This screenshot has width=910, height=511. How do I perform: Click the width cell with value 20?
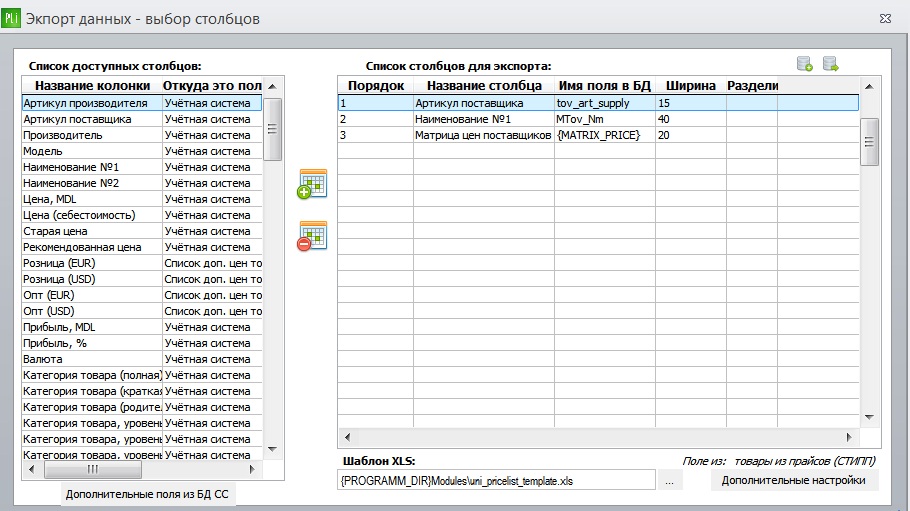click(691, 135)
